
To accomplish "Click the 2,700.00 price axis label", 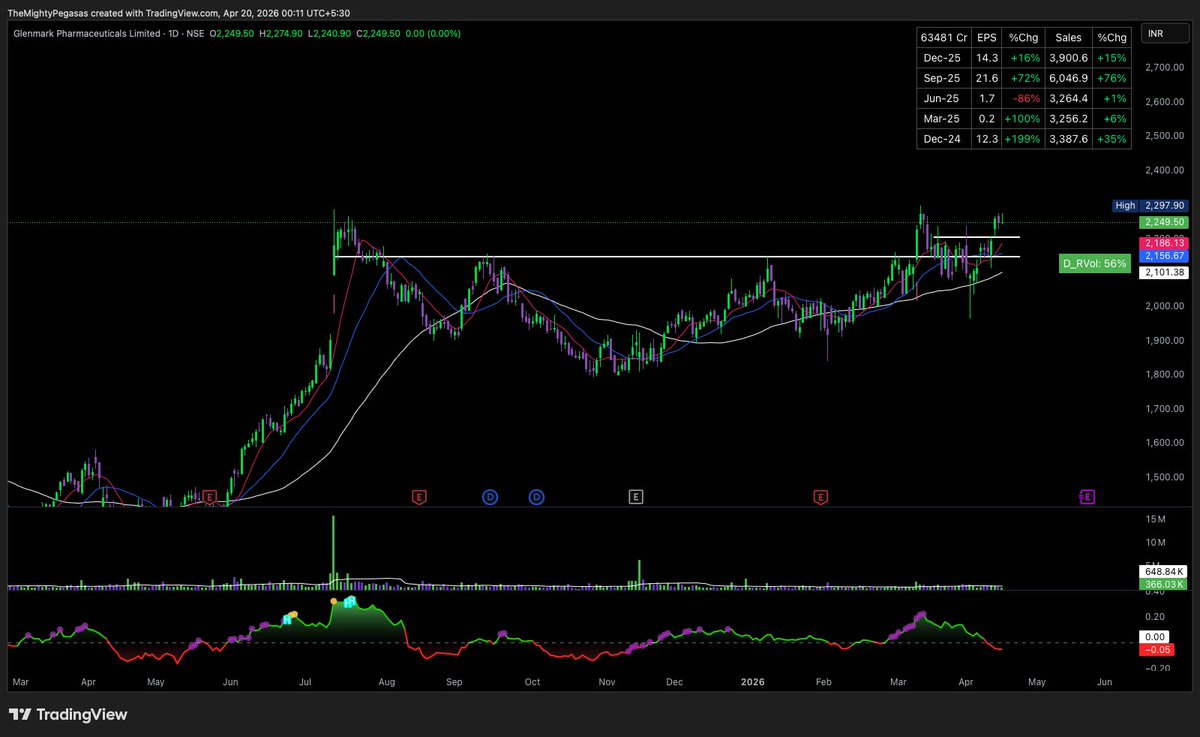I will click(x=1163, y=67).
